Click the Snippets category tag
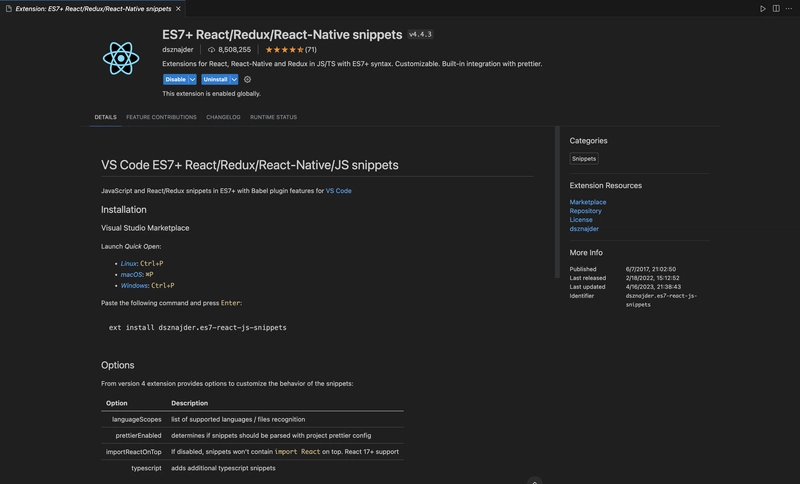The image size is (800, 484). click(584, 159)
